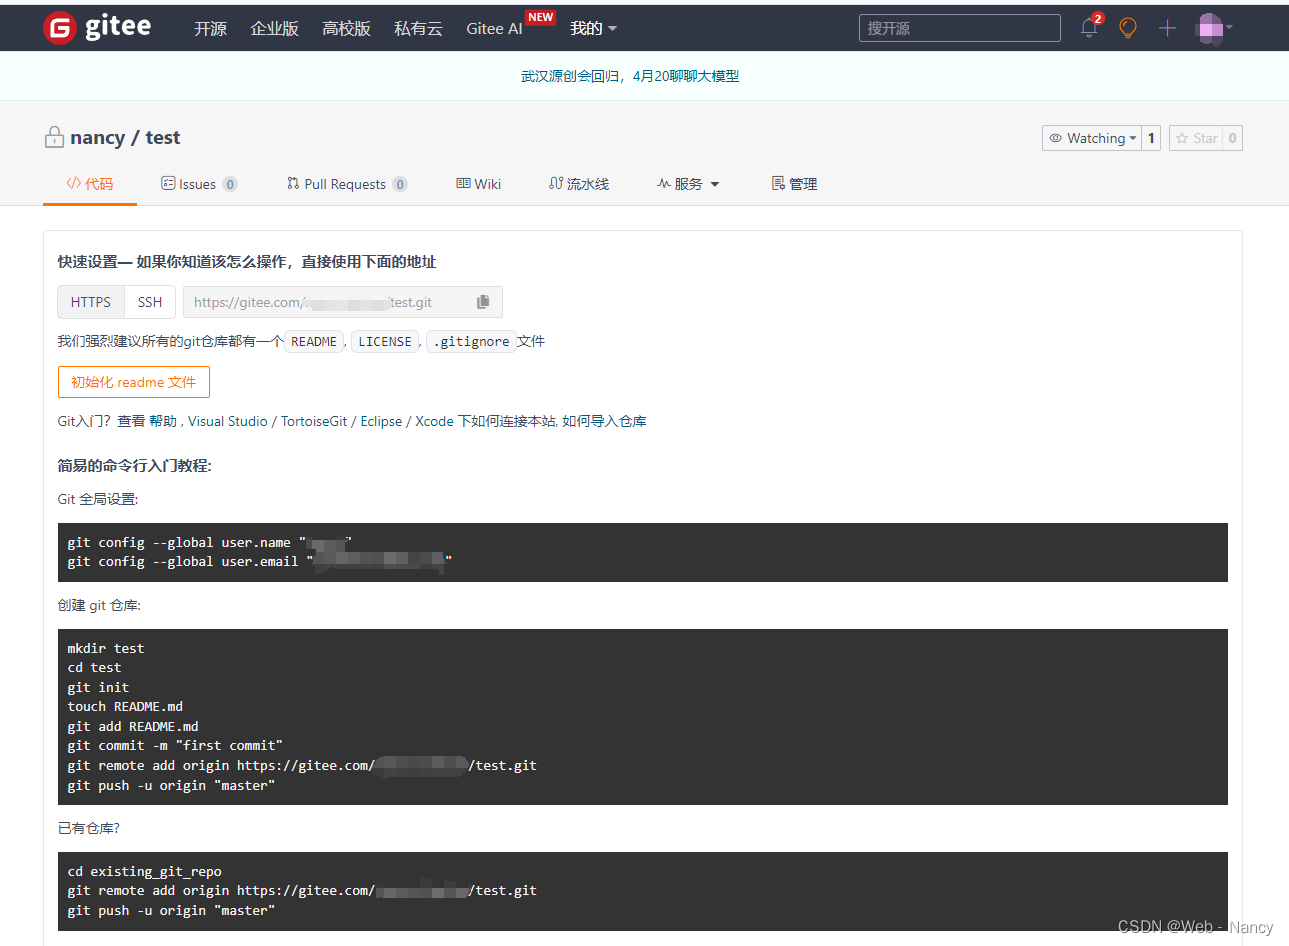Open the 私有云 nav item
This screenshot has height=946, width=1289.
418,28
